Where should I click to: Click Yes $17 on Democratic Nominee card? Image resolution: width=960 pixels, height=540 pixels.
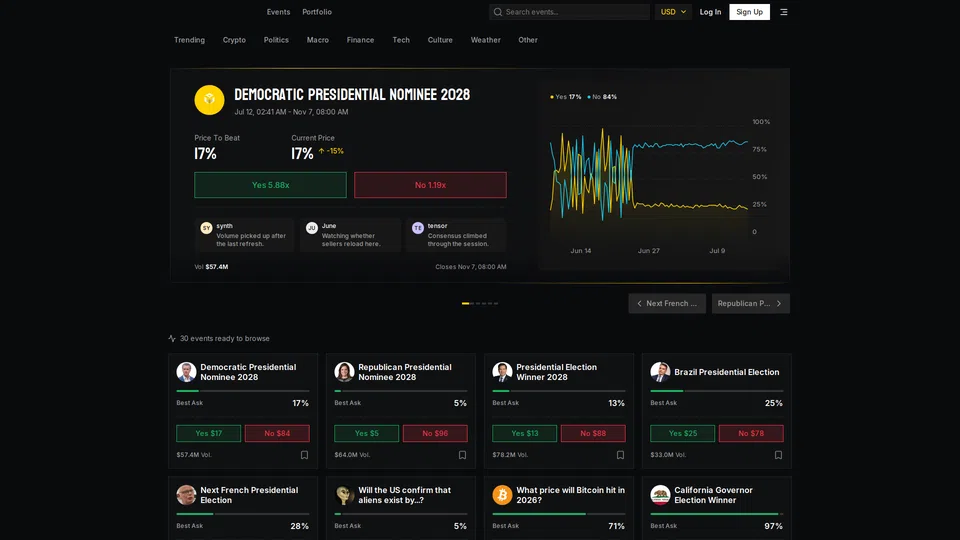[209, 433]
